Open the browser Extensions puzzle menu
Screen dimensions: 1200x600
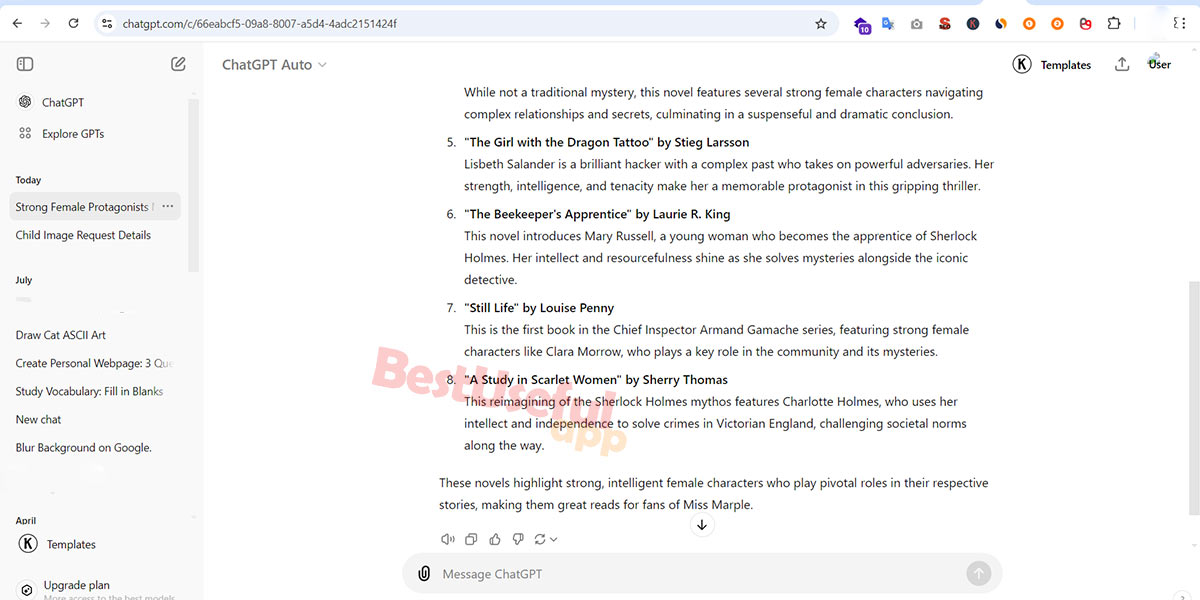pyautogui.click(x=1114, y=23)
